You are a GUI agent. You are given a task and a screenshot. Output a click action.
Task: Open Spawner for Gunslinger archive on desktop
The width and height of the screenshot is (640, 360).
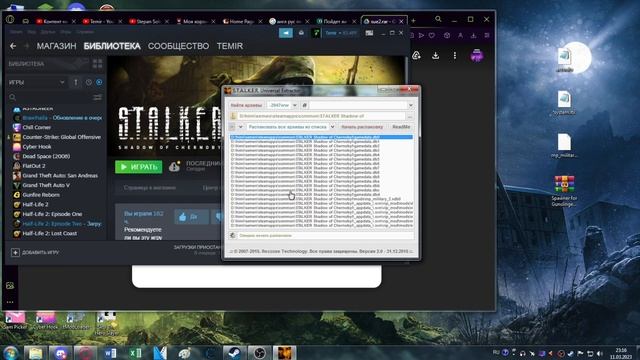coord(564,191)
